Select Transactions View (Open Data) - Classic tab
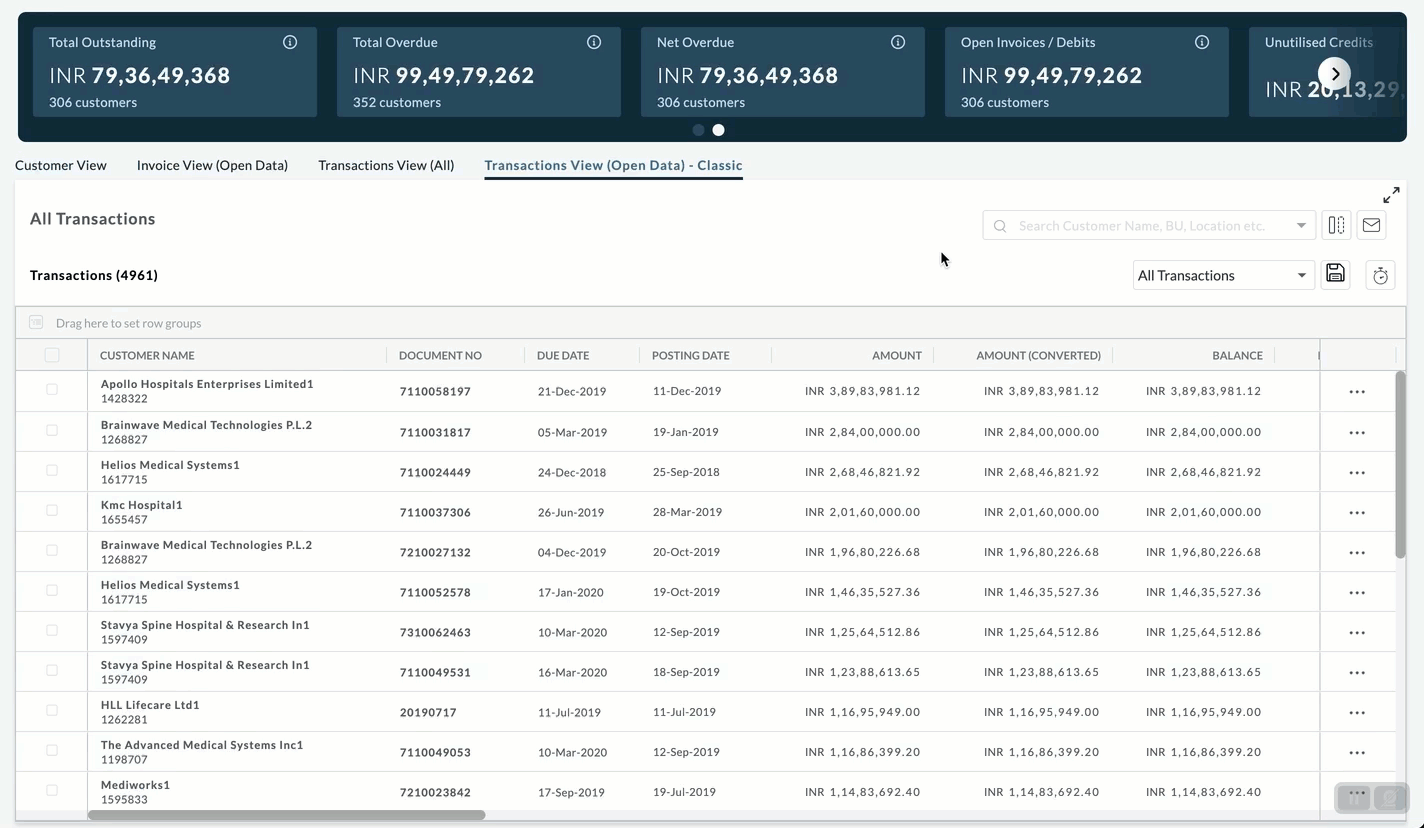The height and width of the screenshot is (828, 1424). pyautogui.click(x=613, y=165)
